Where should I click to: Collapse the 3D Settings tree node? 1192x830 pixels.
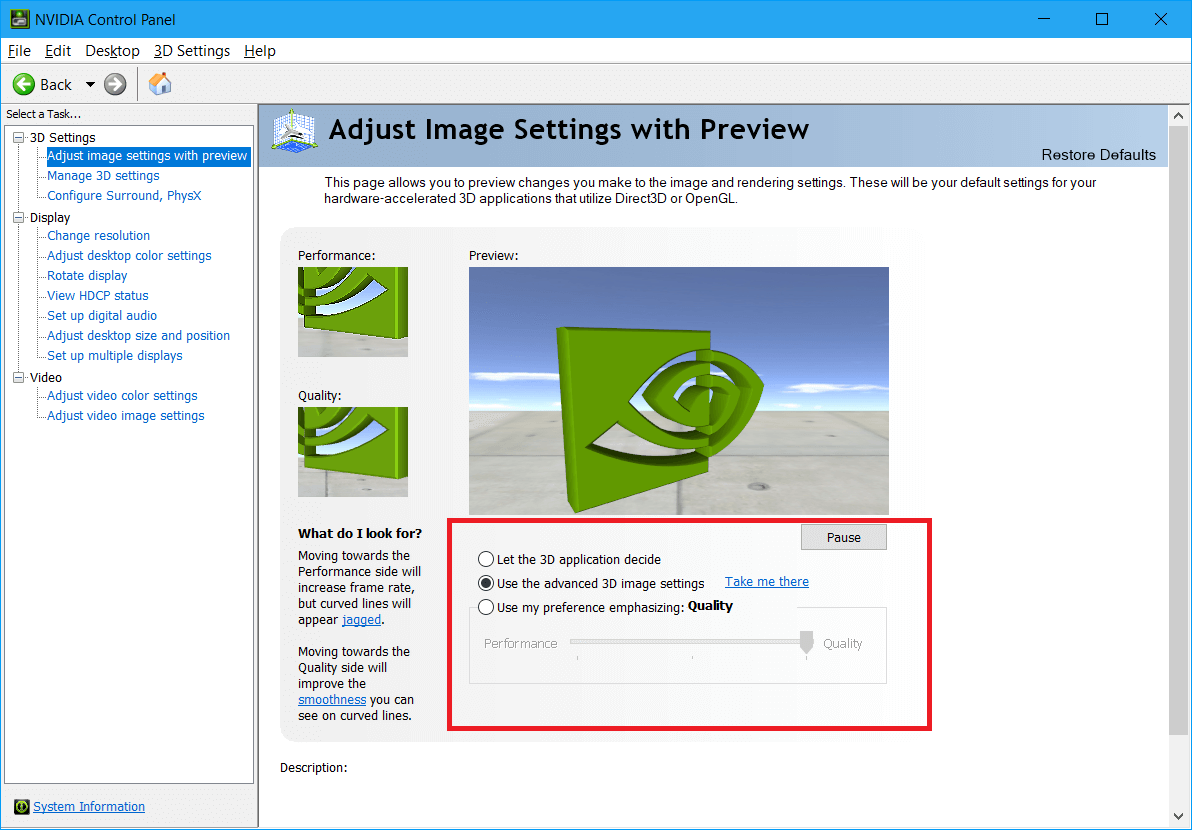[x=19, y=138]
